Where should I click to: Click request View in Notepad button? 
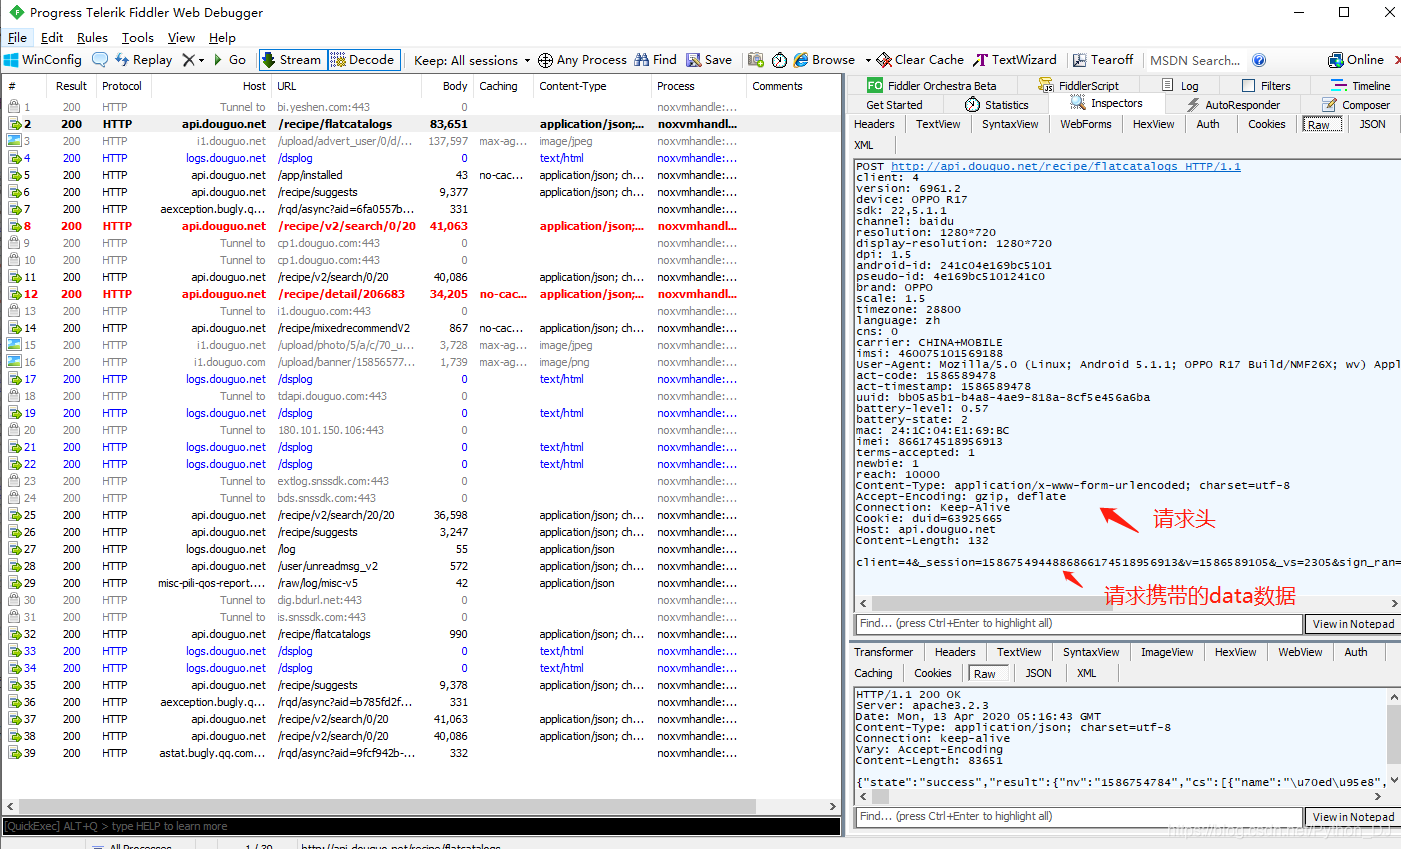[x=1353, y=624]
